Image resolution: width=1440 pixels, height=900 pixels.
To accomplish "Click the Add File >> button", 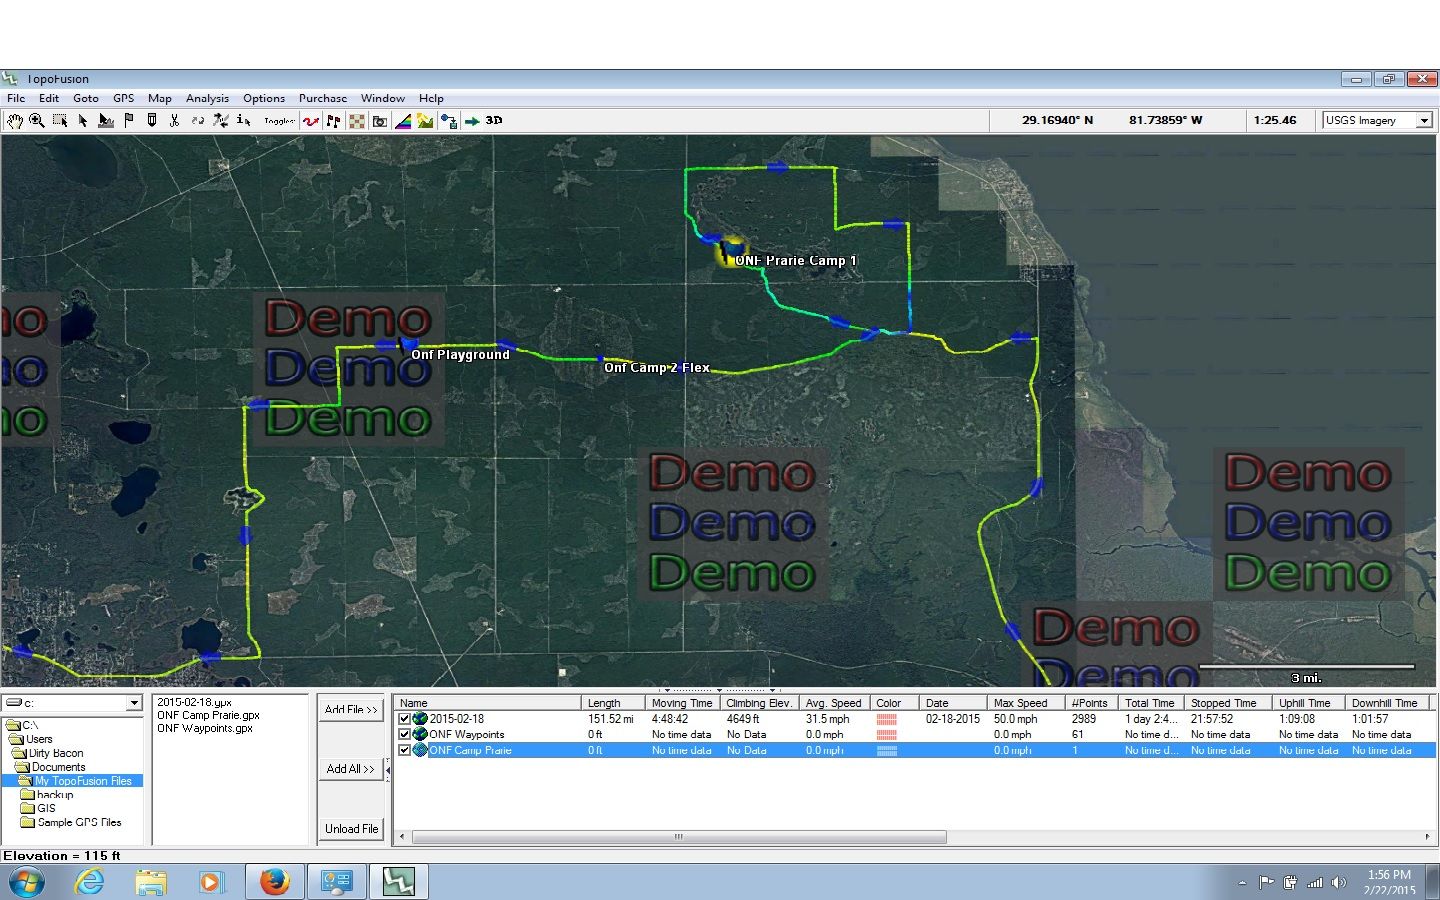I will tap(351, 709).
